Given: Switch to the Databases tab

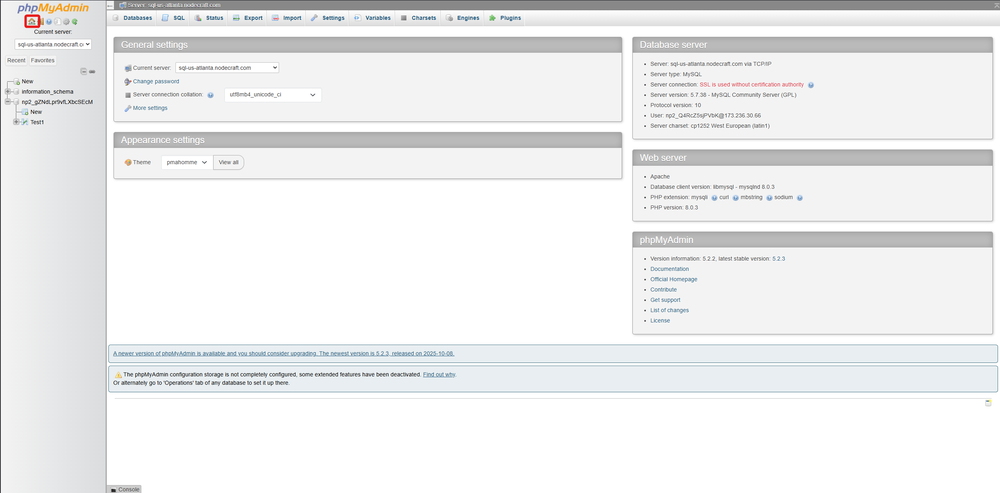Looking at the screenshot, I should point(133,18).
